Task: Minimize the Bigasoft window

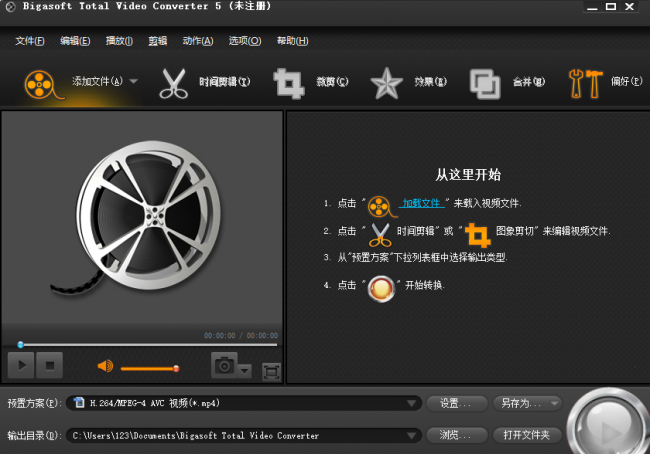Action: (x=592, y=7)
